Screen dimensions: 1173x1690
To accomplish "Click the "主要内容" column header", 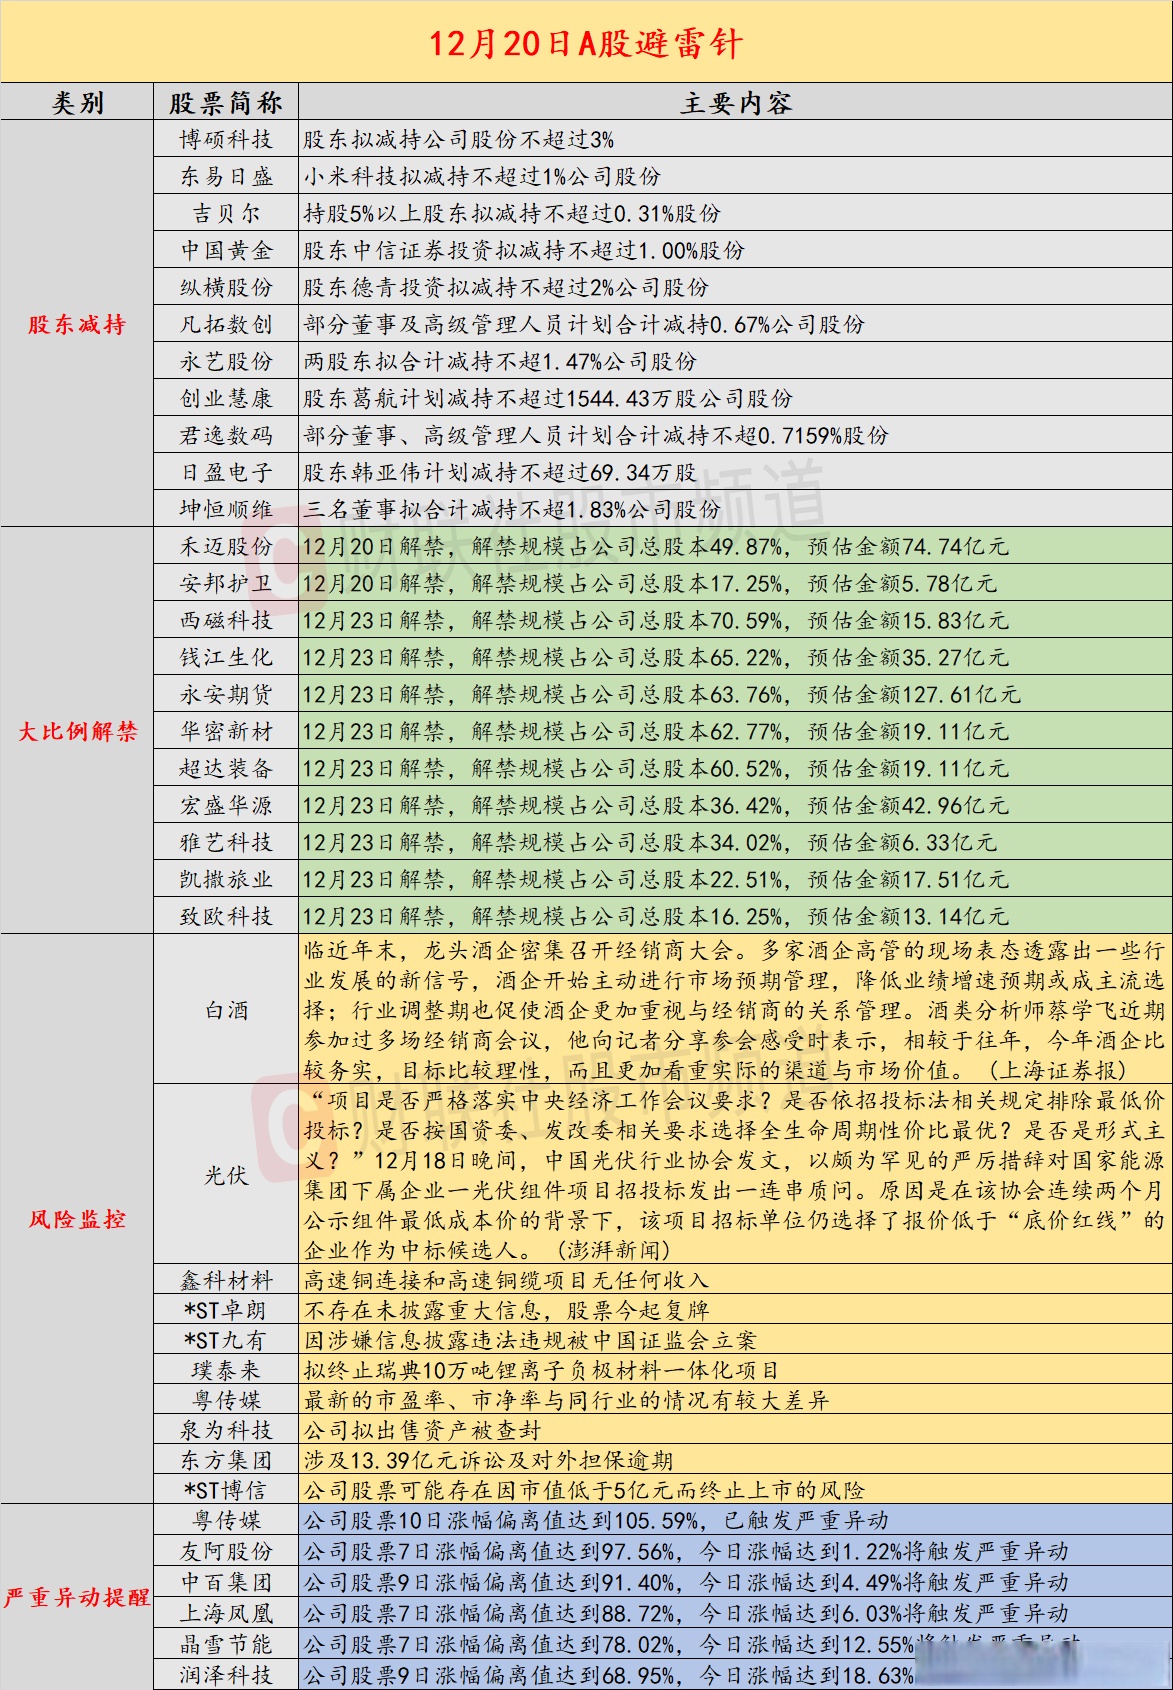I will point(735,103).
